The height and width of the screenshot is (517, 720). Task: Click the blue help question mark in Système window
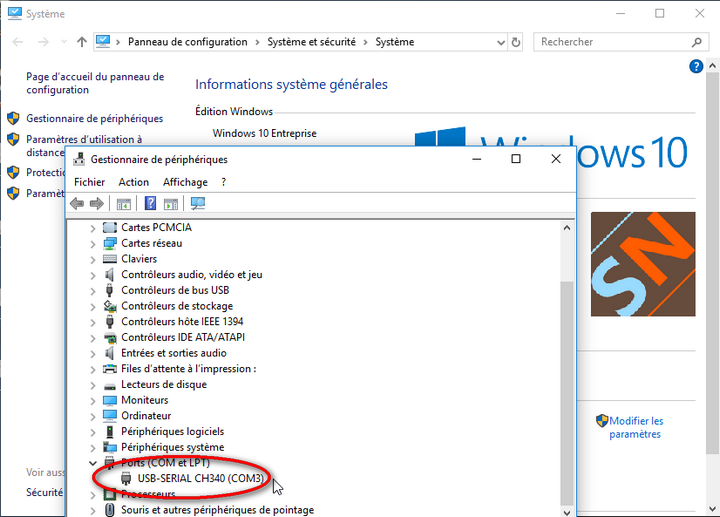(696, 67)
